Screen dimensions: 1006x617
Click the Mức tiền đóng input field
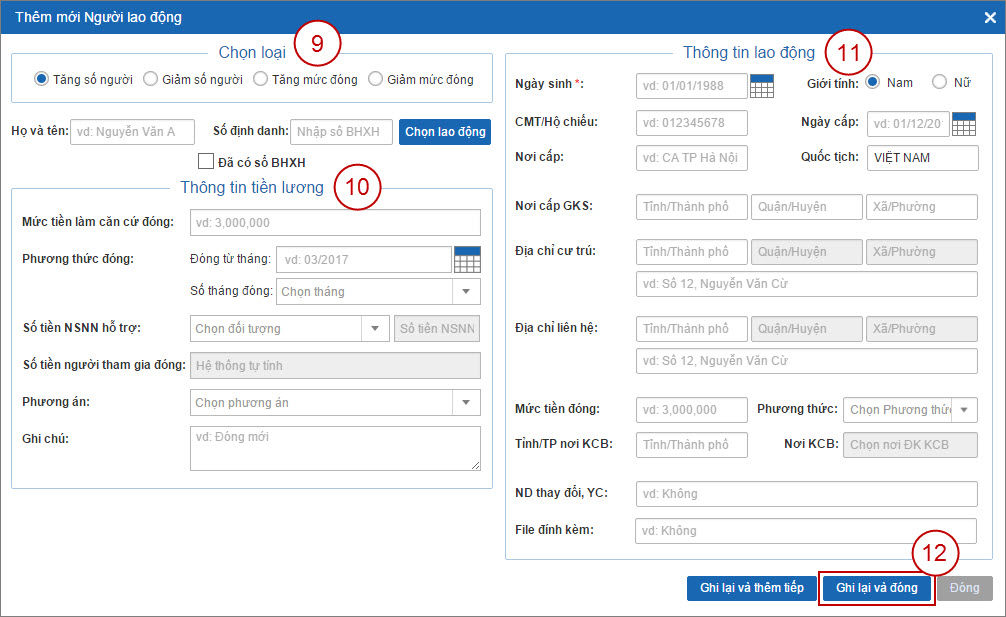click(x=692, y=410)
